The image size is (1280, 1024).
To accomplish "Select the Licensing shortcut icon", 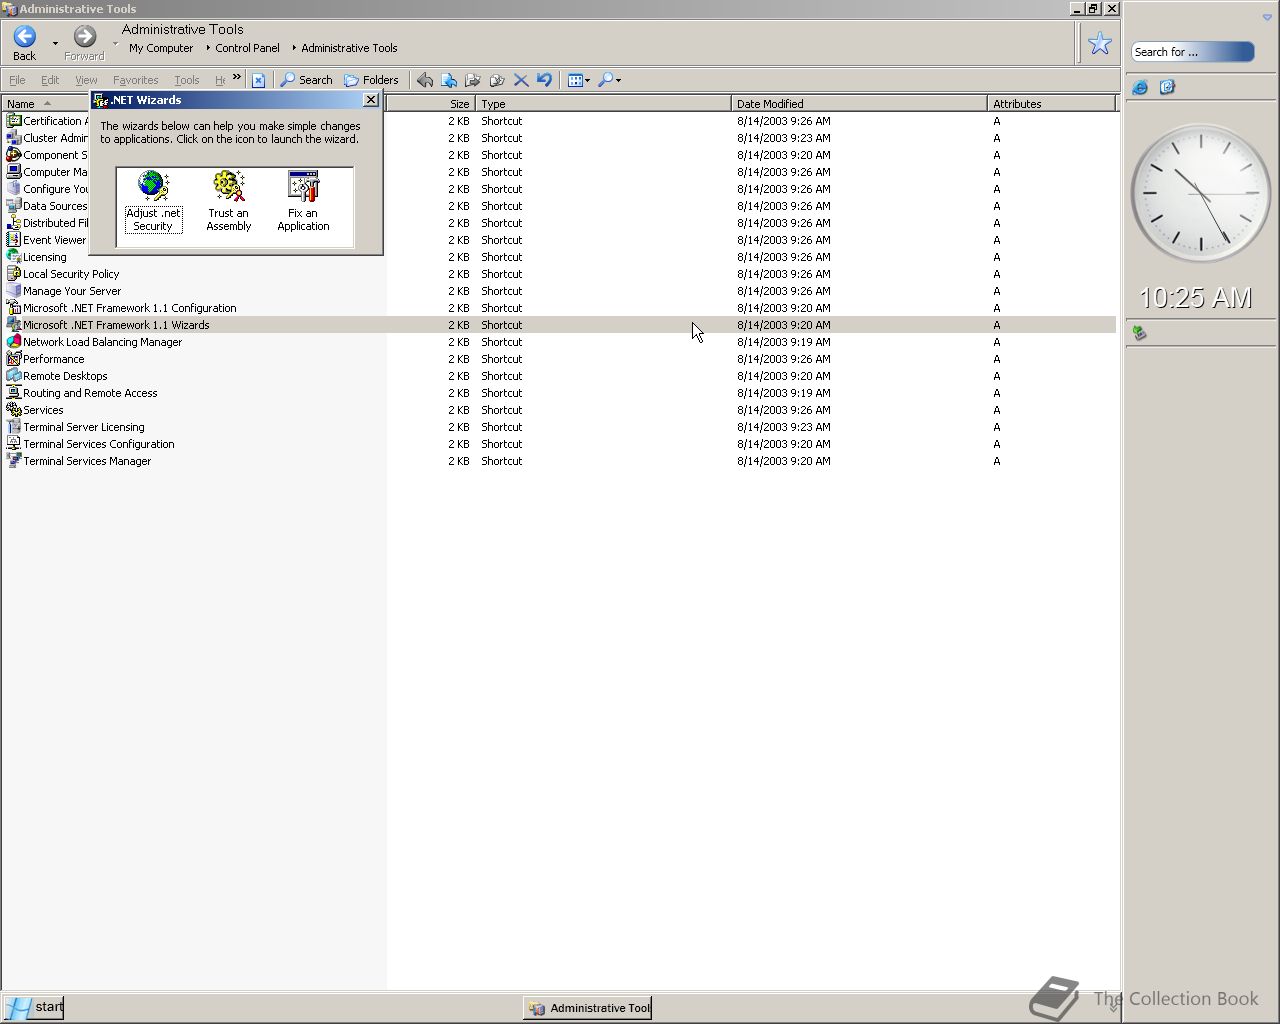I will (14, 257).
